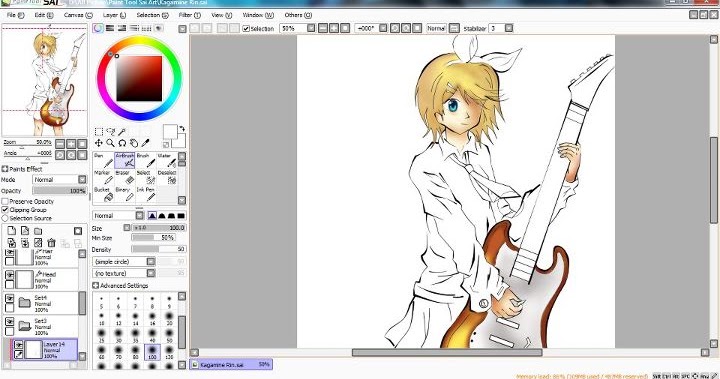Select the Ink Pen tool
720x379 pixels.
click(146, 194)
